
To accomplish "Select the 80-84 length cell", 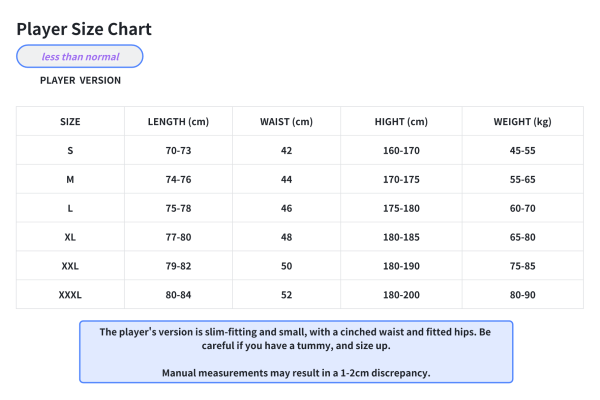I will click(178, 295).
